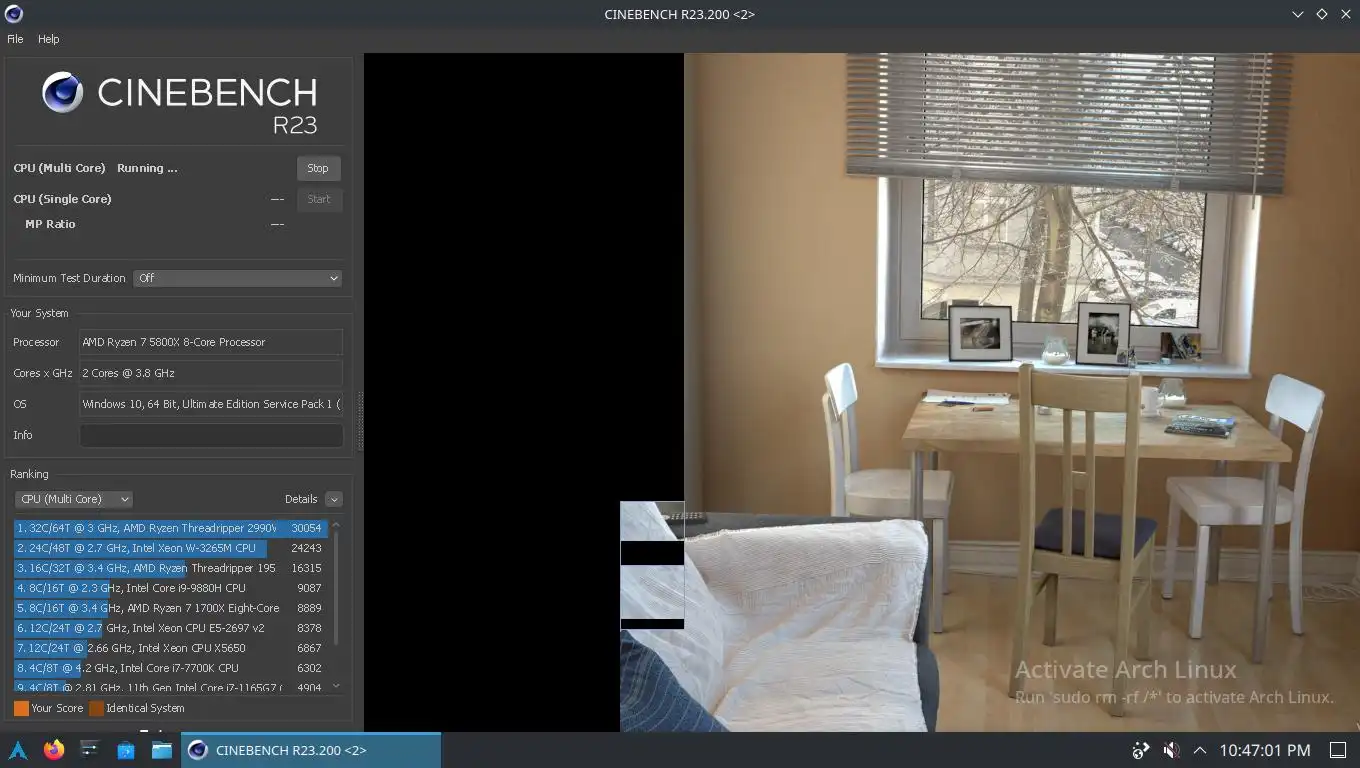1360x768 pixels.
Task: Expand hidden system tray icons
Action: pyautogui.click(x=1199, y=750)
